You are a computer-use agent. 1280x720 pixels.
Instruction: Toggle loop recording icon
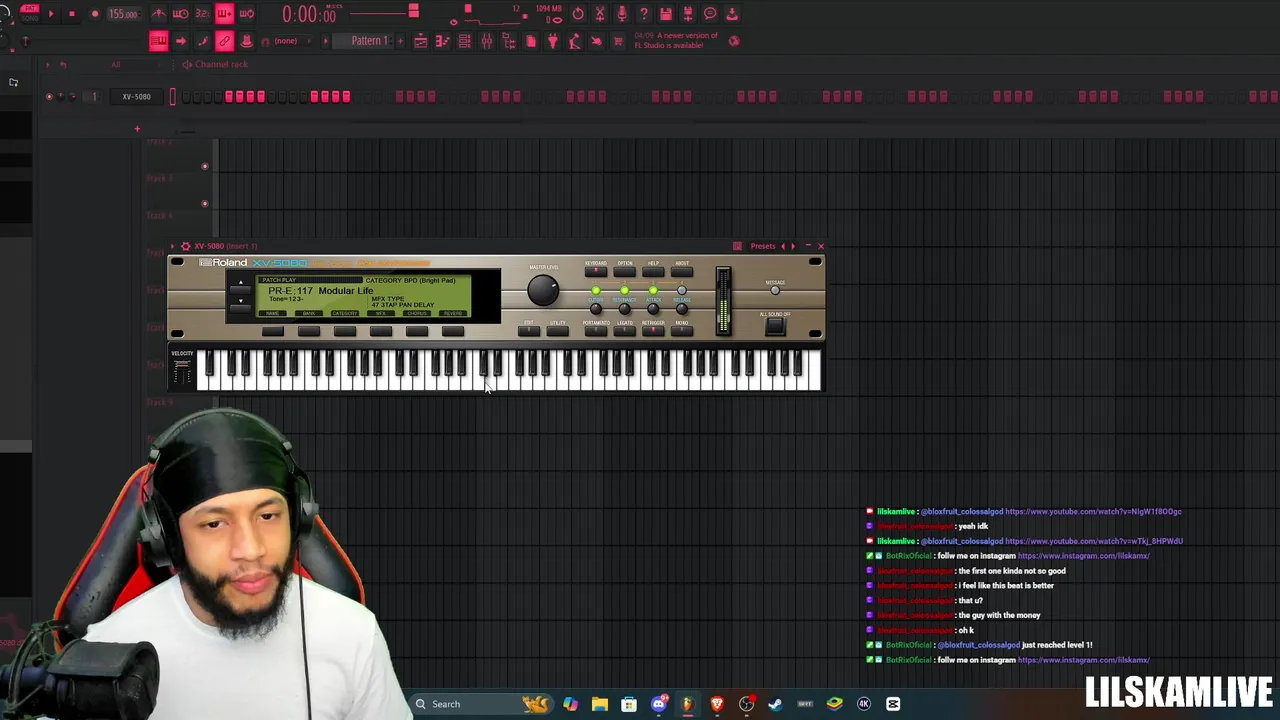tap(247, 14)
